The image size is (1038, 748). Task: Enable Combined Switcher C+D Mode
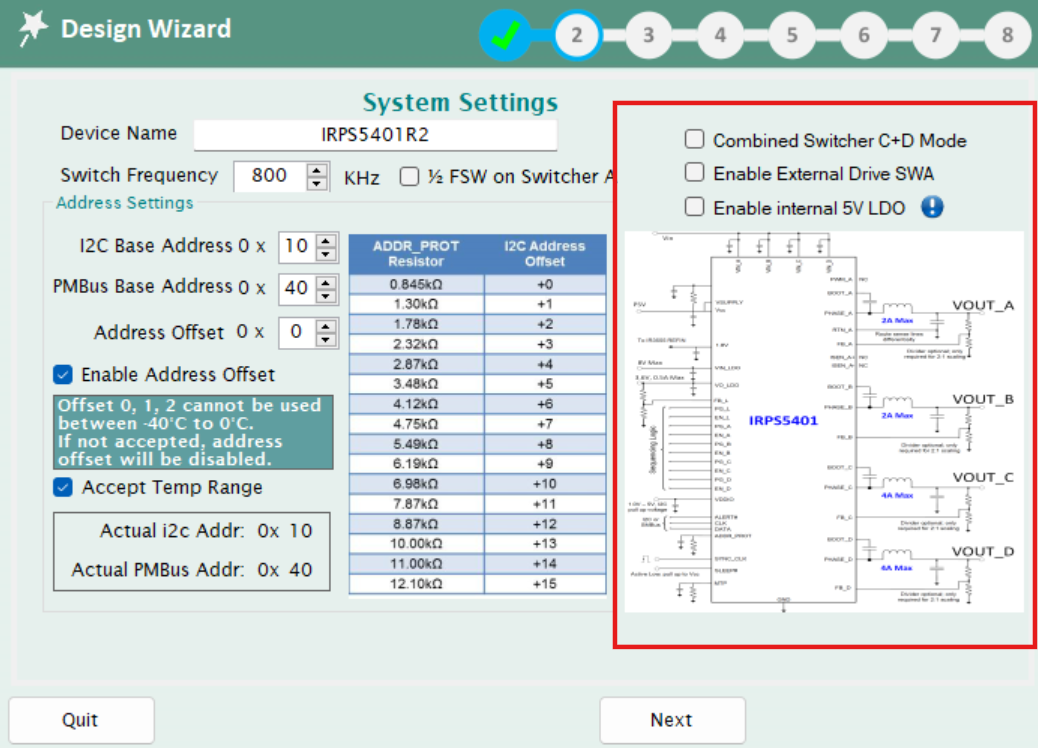coord(695,140)
